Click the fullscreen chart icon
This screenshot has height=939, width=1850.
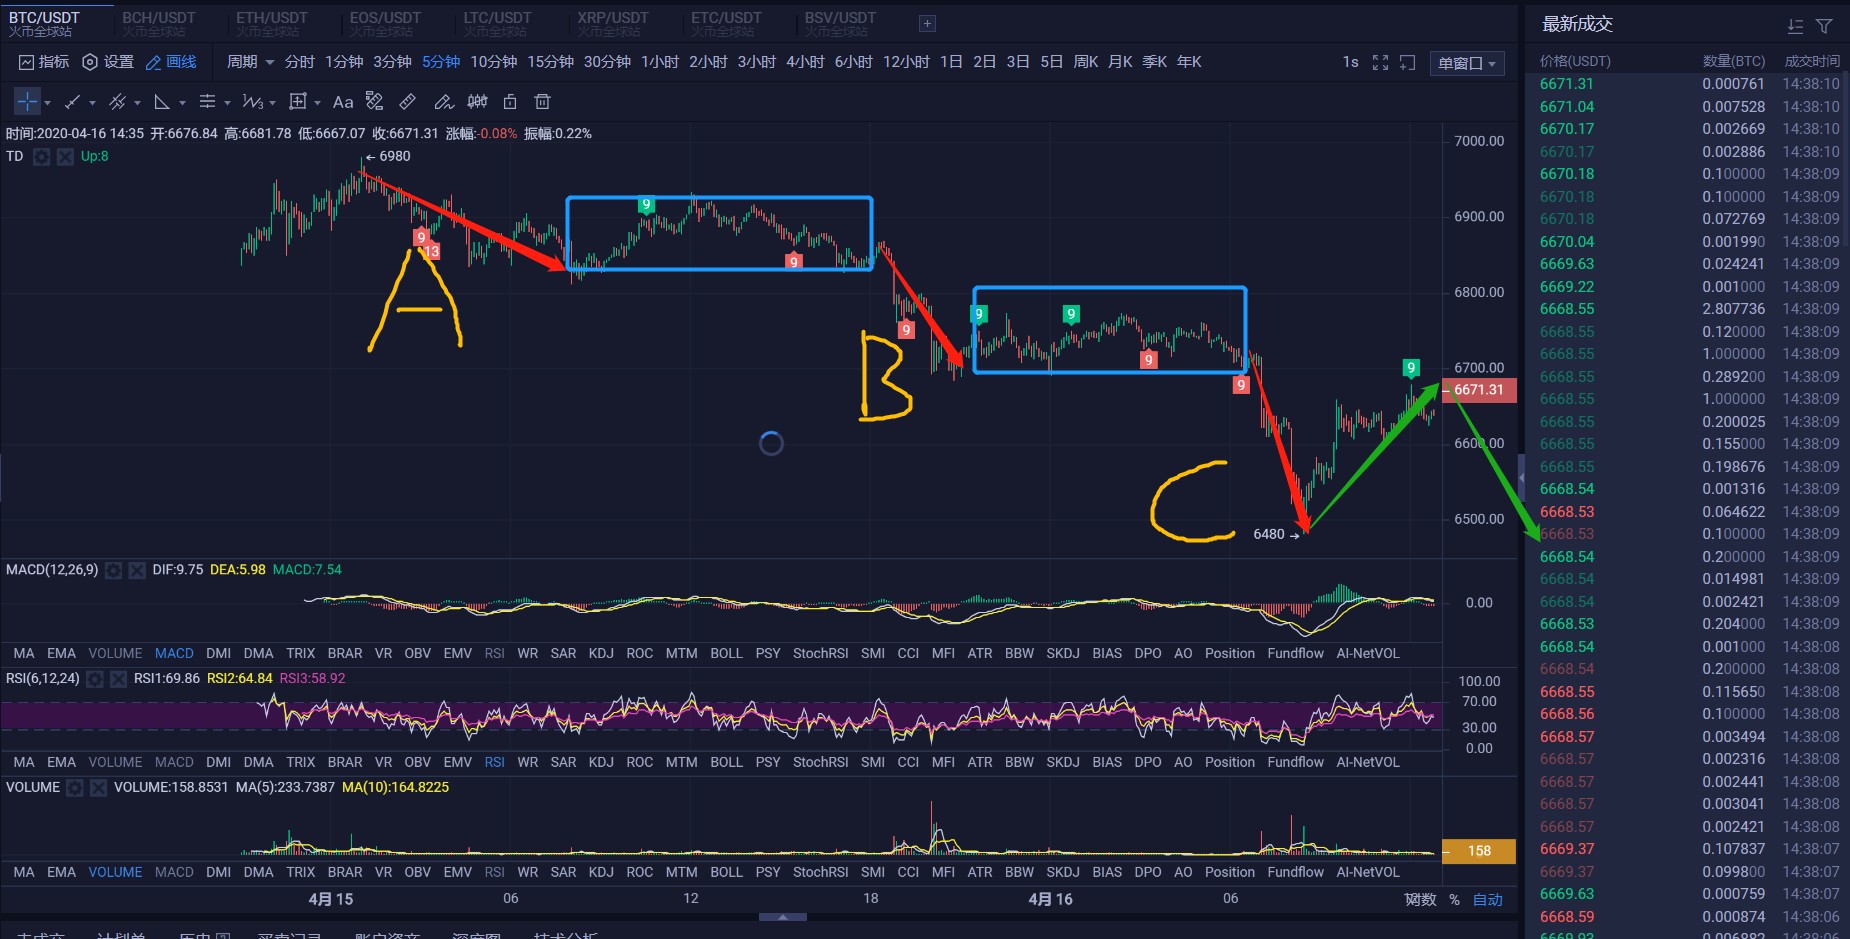(x=1381, y=63)
